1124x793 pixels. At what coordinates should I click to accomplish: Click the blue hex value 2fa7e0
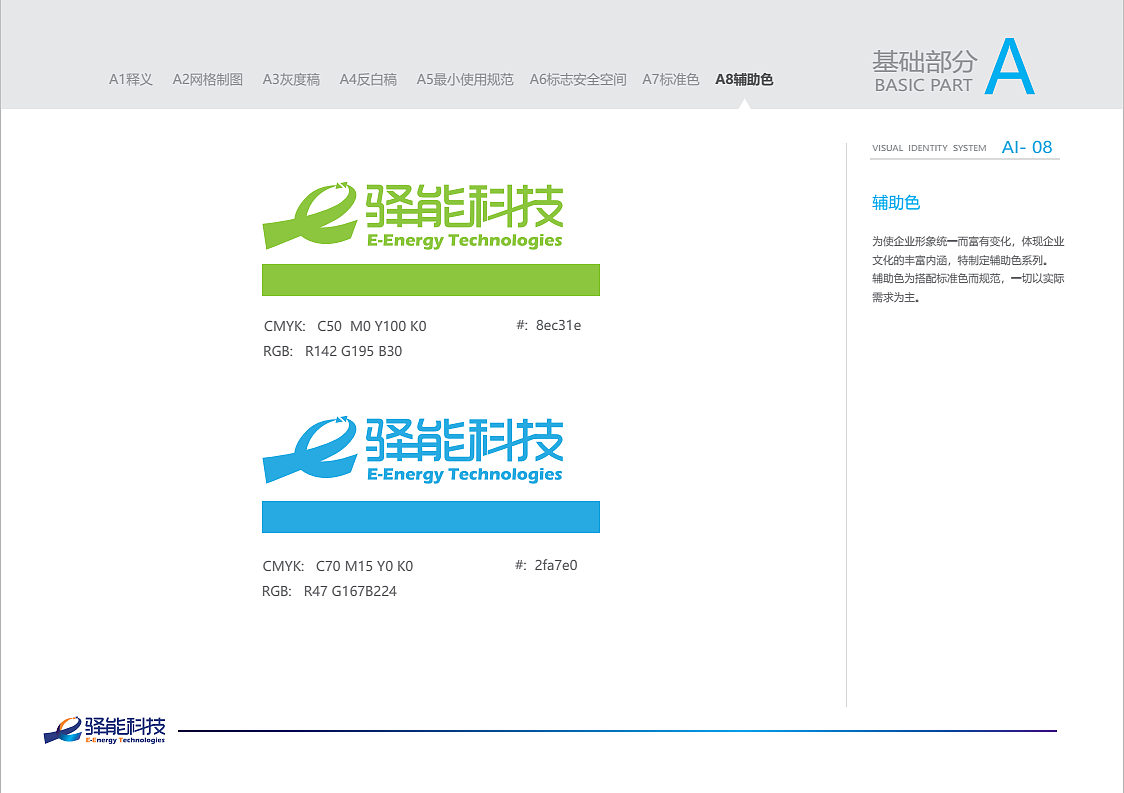(x=556, y=565)
